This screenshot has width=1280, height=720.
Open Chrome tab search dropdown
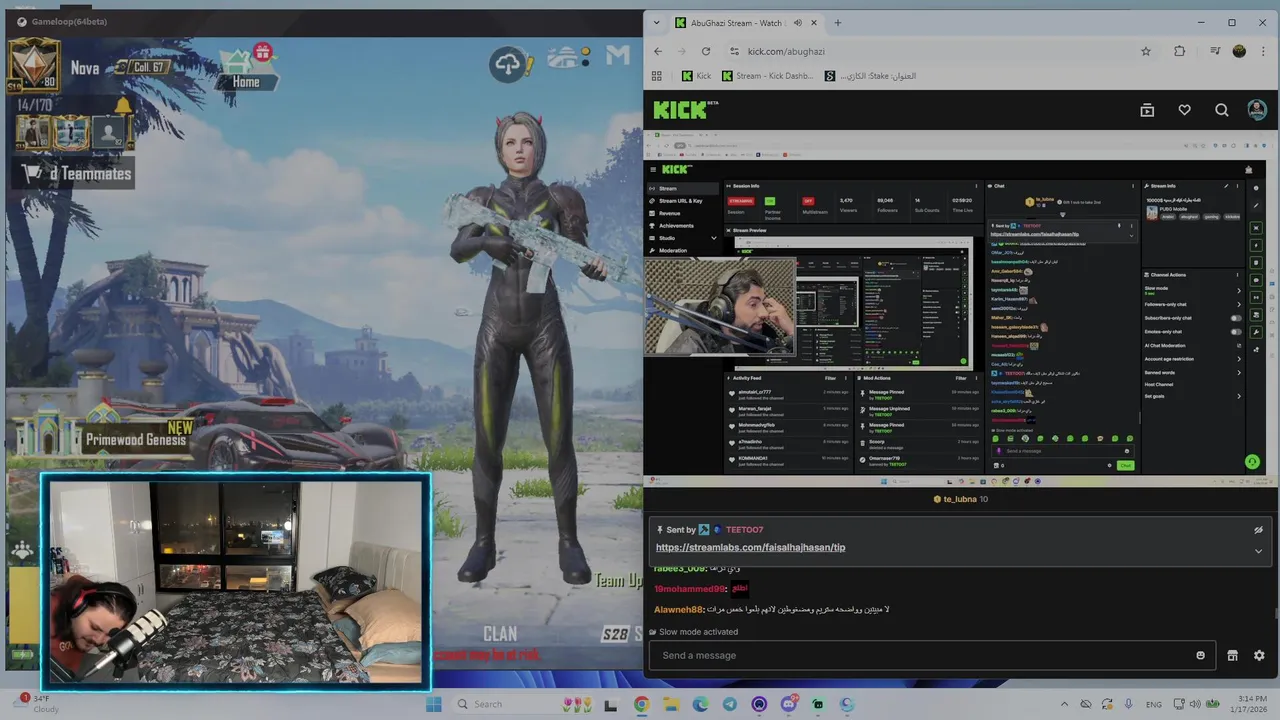click(x=655, y=22)
